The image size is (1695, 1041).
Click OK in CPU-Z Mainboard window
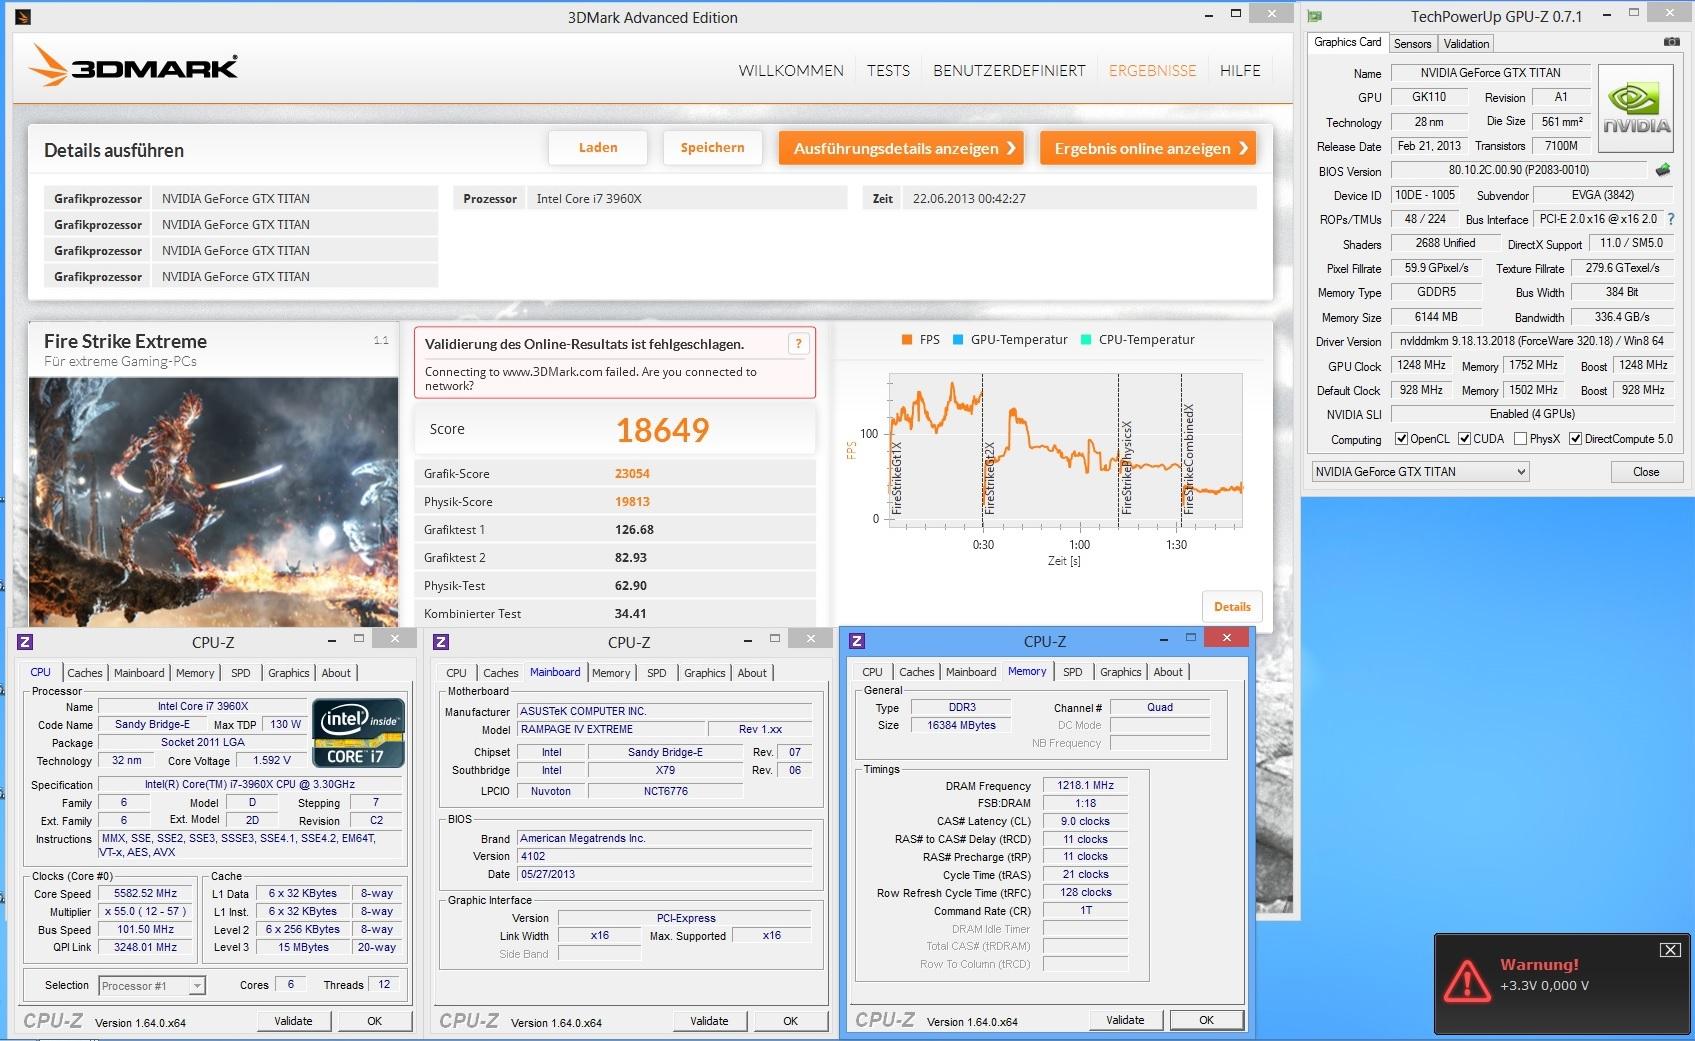[x=790, y=1021]
